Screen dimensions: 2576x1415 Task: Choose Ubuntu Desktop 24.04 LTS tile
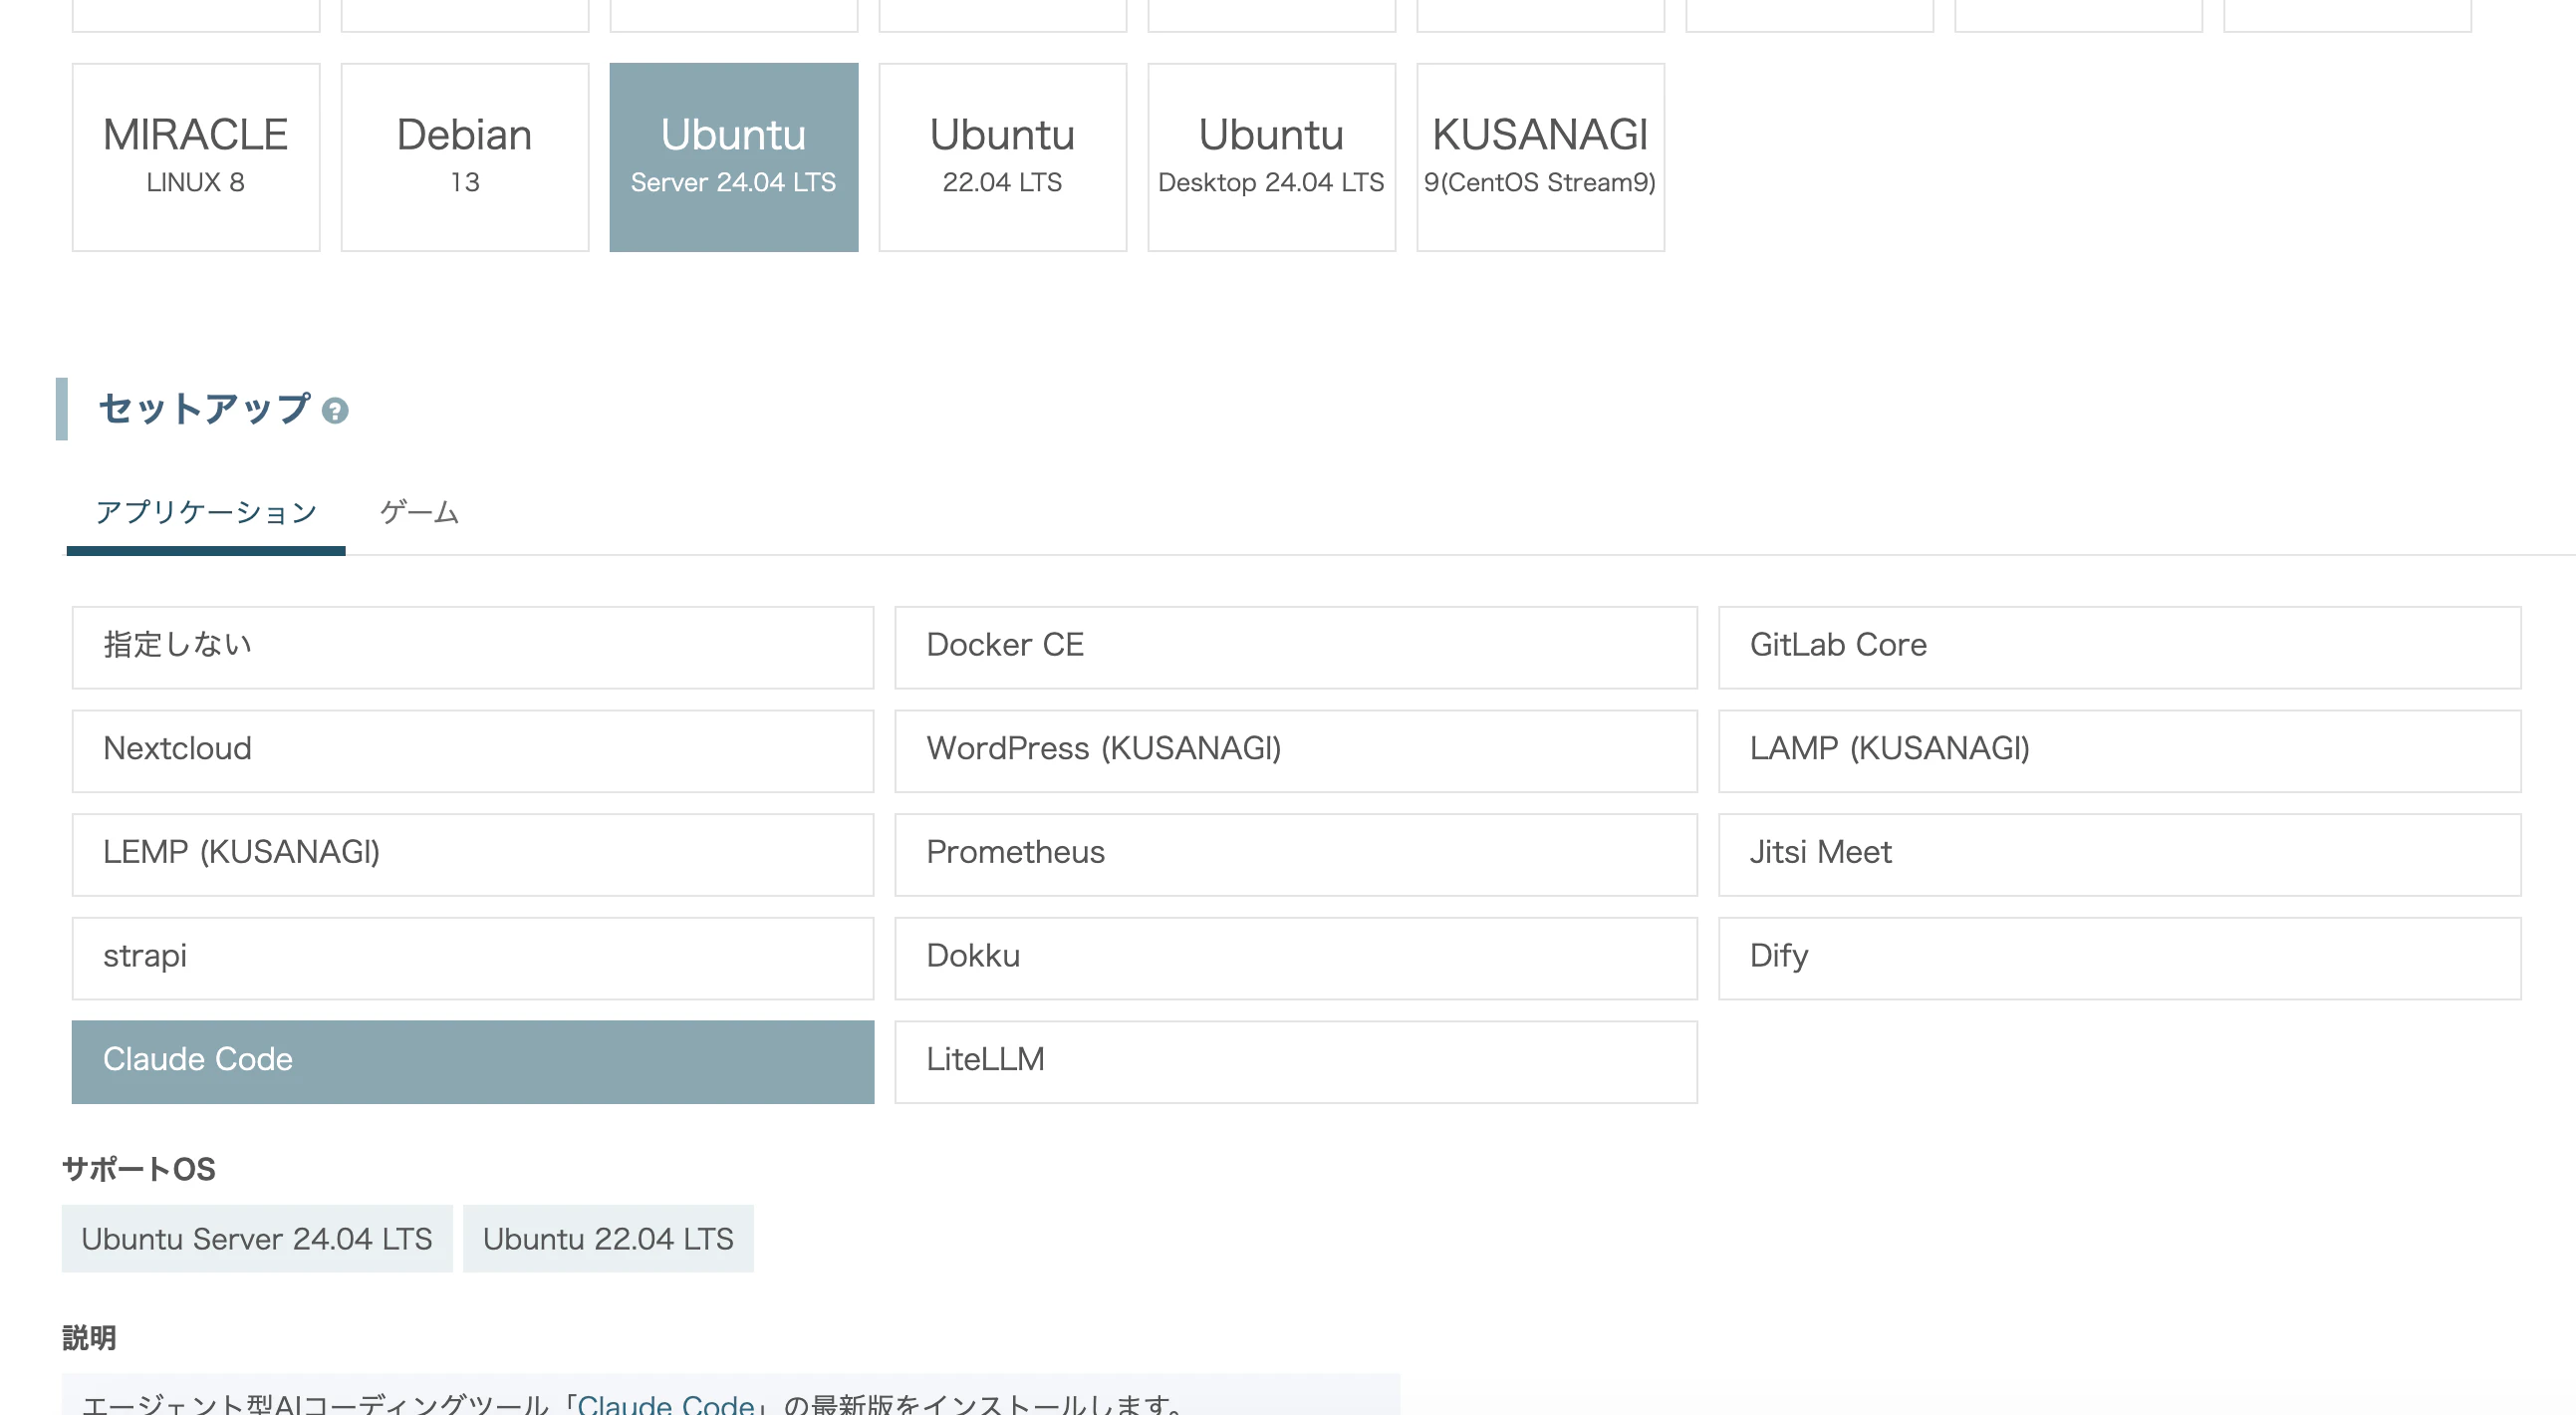[x=1272, y=157]
